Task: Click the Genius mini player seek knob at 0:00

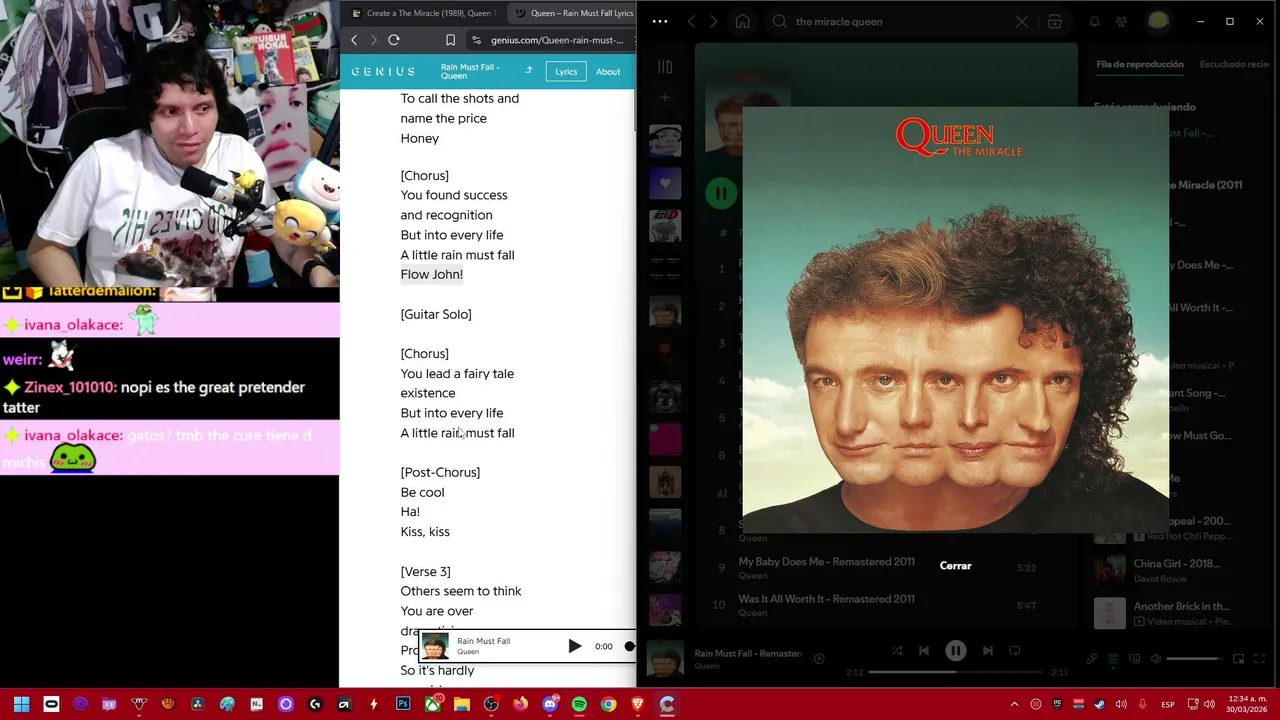Action: point(629,646)
